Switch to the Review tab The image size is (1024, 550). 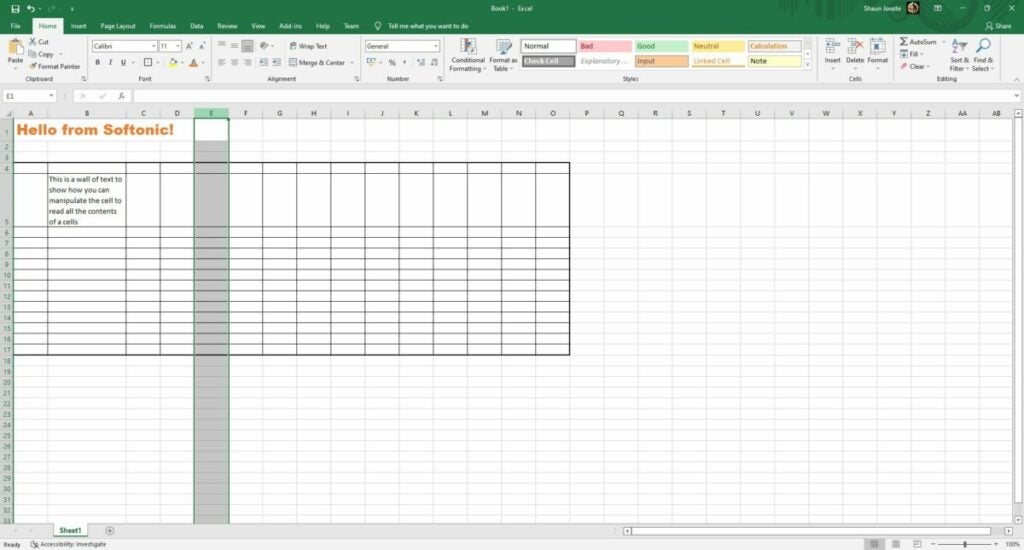point(227,26)
